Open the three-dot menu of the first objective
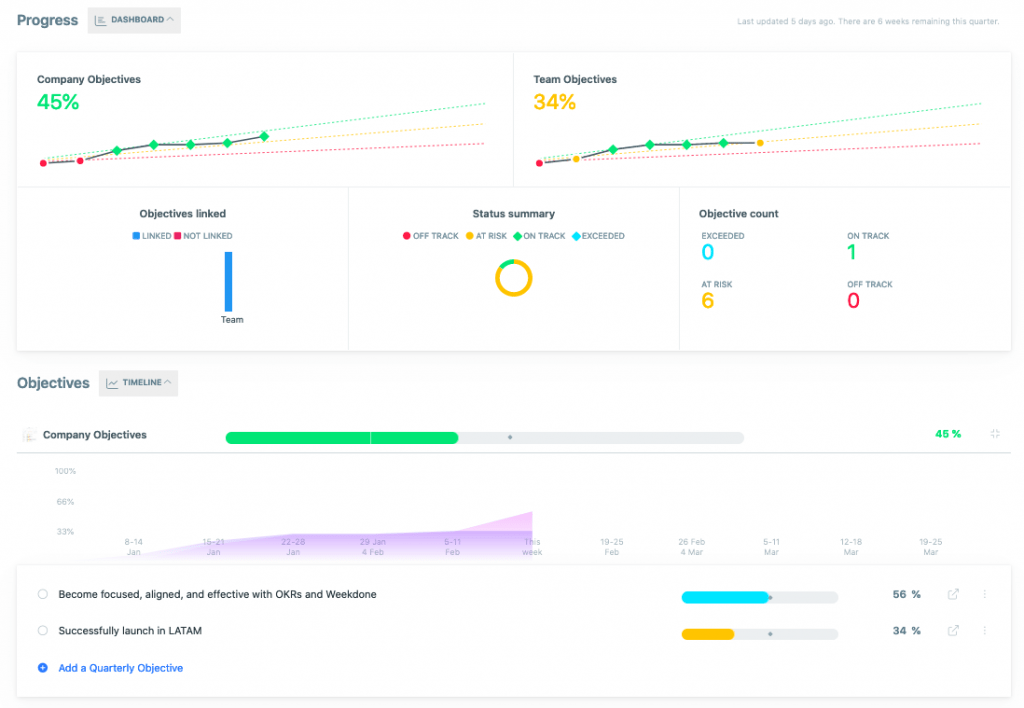 985,594
